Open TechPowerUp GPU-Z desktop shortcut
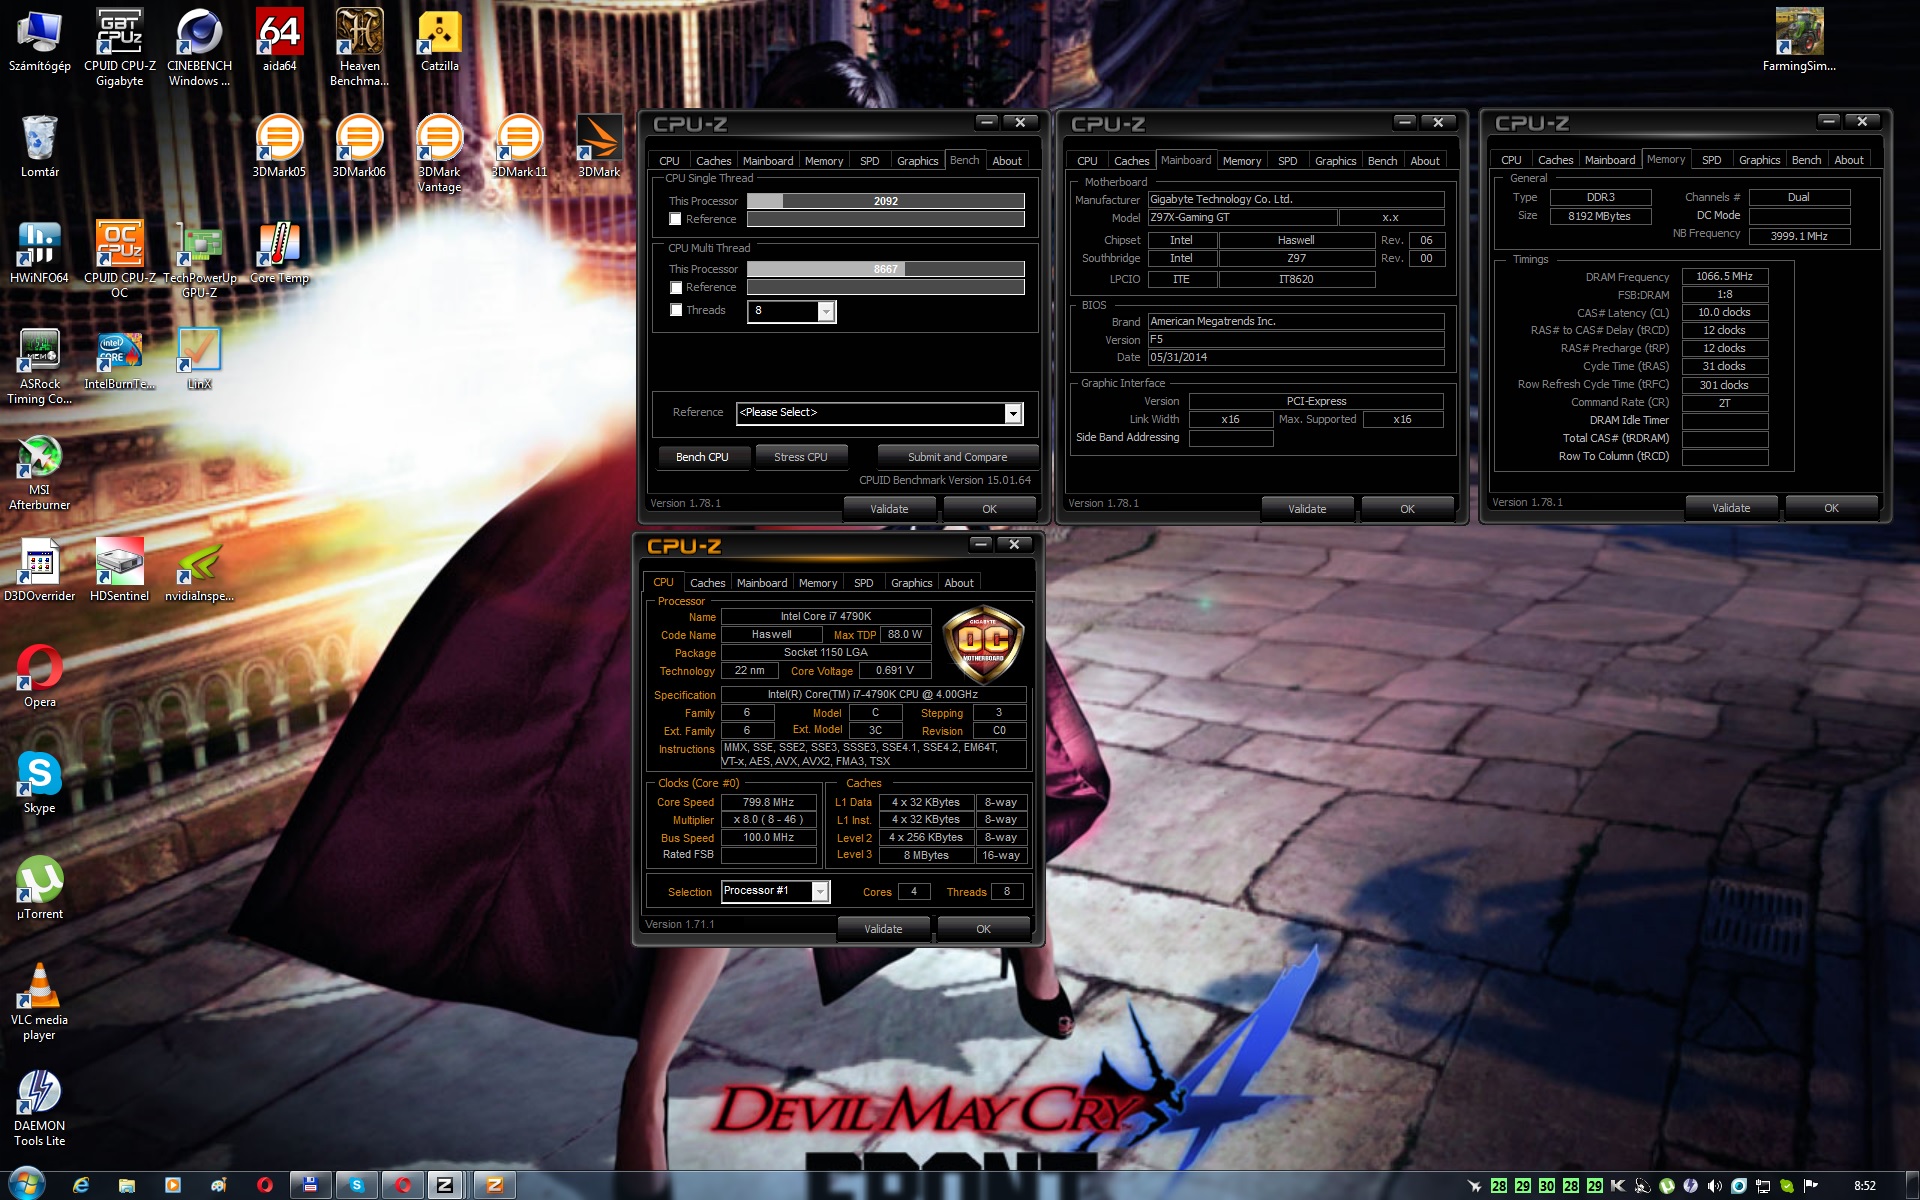Screen dimensions: 1920x1200 pos(199,258)
